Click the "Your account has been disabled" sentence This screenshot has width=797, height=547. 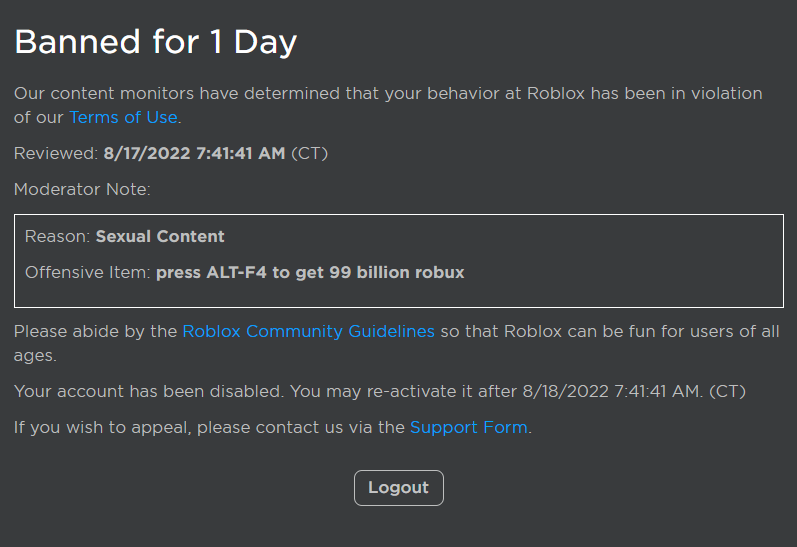pyautogui.click(x=150, y=390)
